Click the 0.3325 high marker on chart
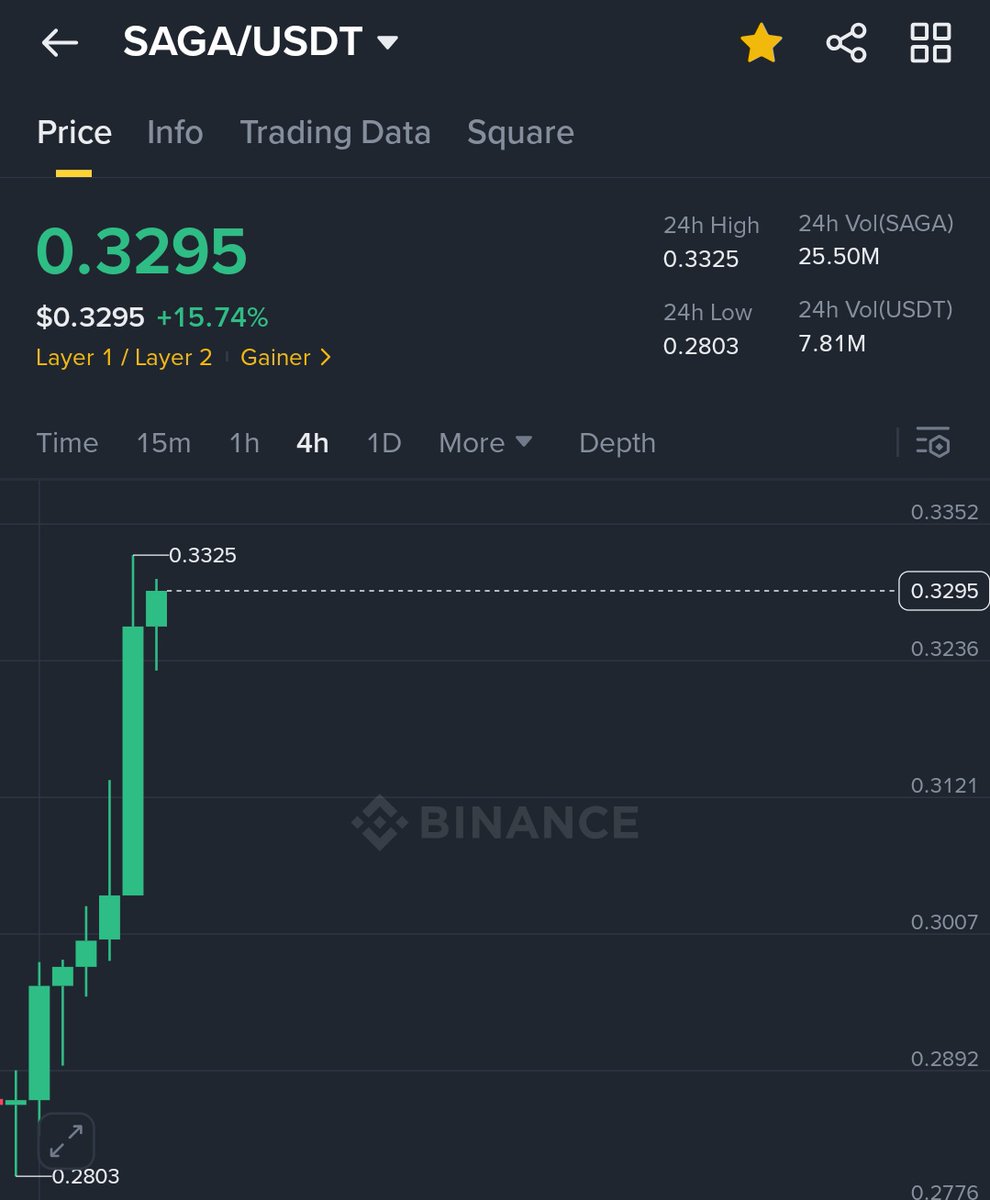 click(x=203, y=555)
